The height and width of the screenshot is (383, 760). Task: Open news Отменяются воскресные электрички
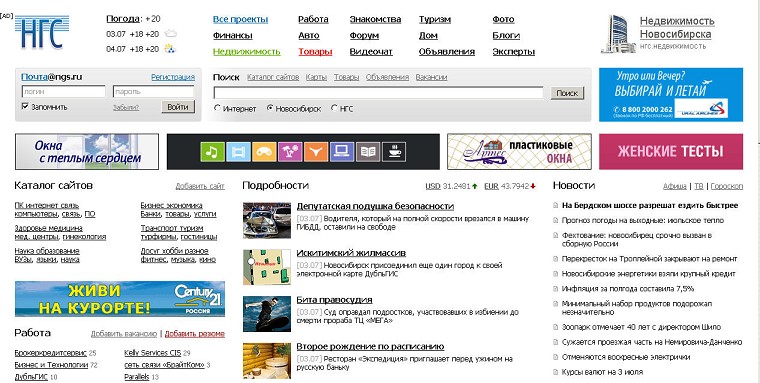pyautogui.click(x=626, y=357)
